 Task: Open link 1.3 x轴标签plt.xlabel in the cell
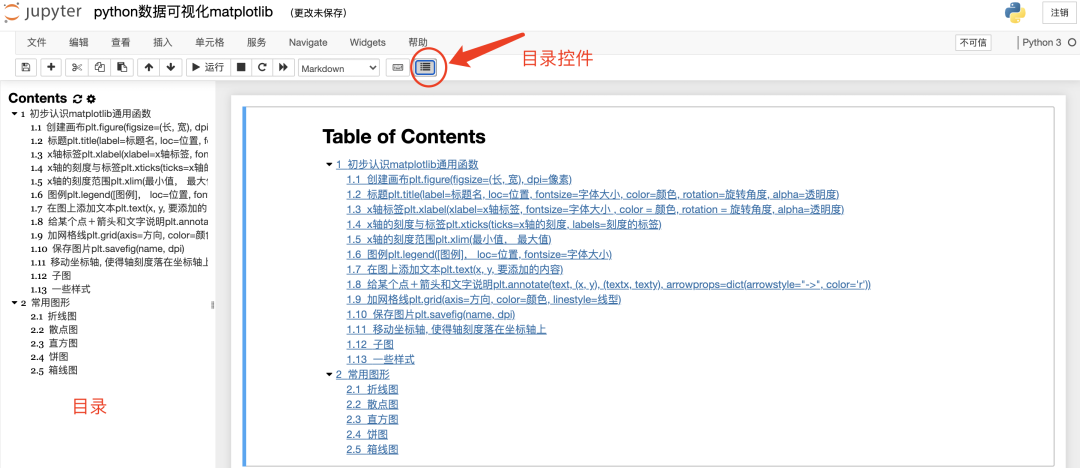click(595, 210)
